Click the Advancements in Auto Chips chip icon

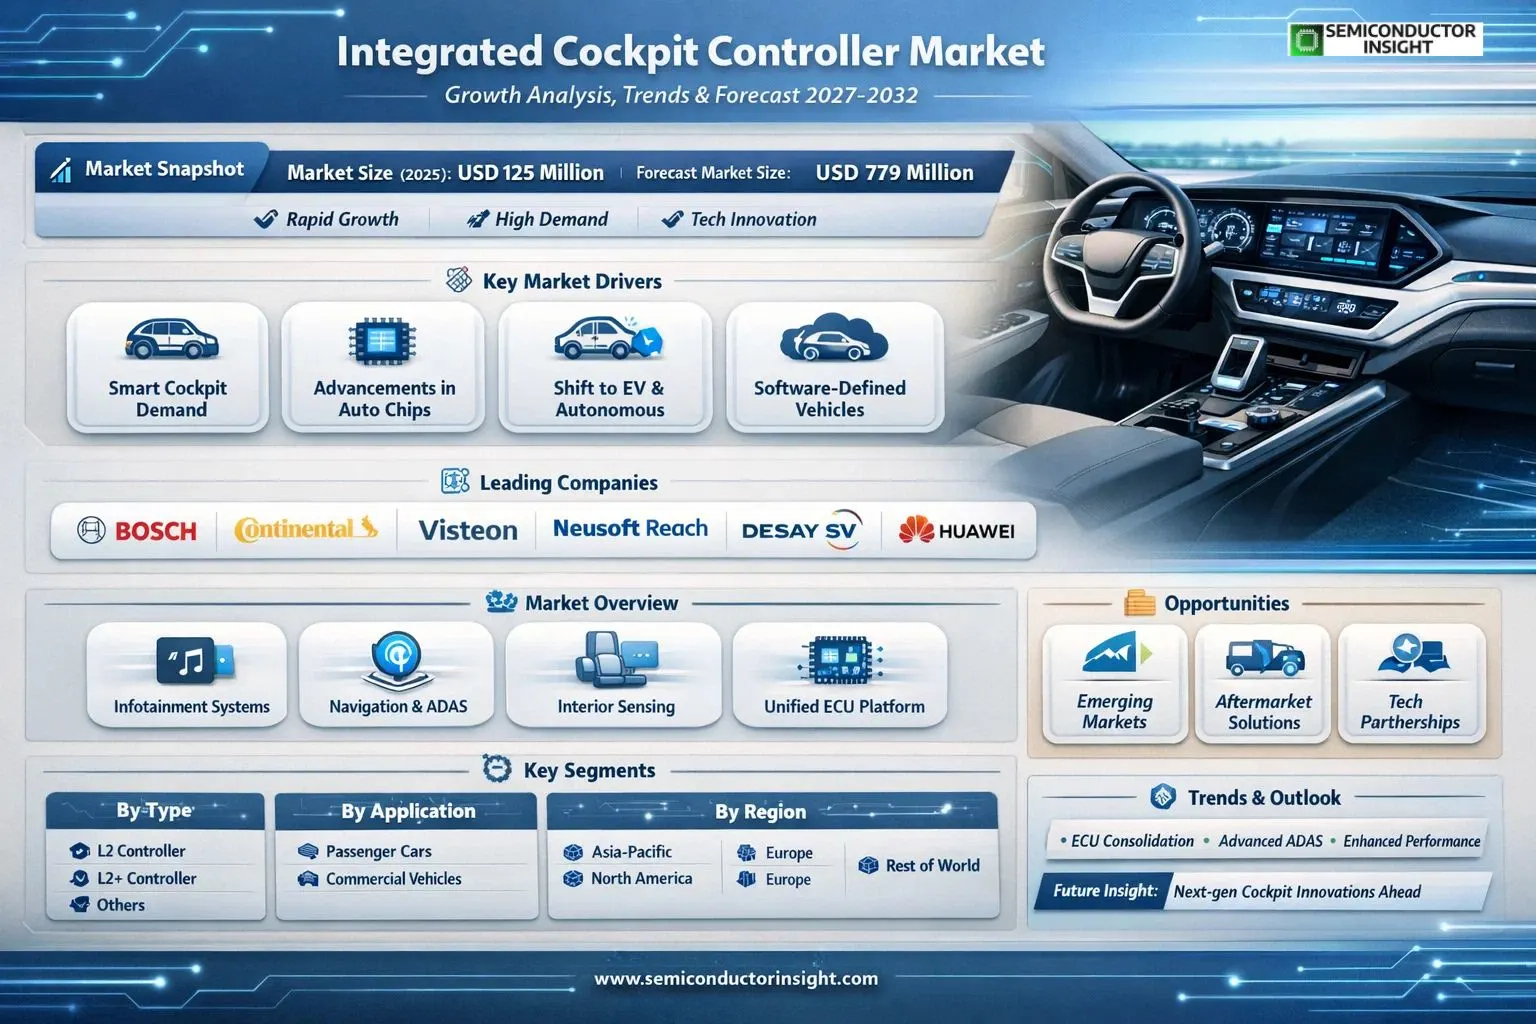coord(383,341)
